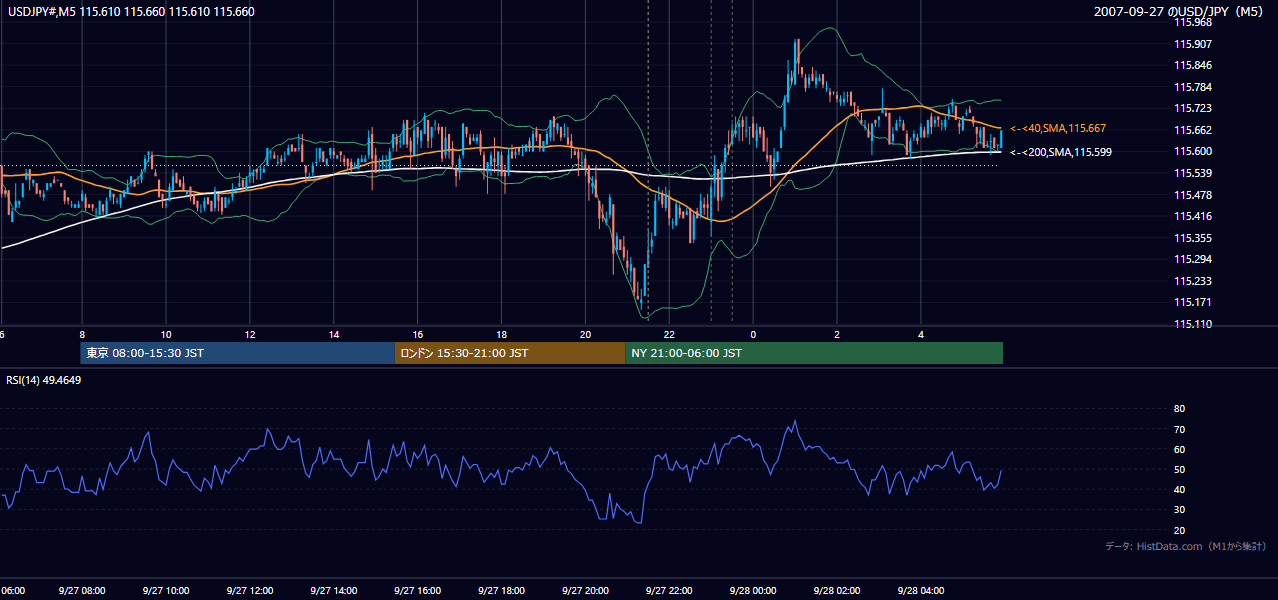Click hour 14 on the price chart time axis
This screenshot has width=1278, height=600.
pos(334,334)
